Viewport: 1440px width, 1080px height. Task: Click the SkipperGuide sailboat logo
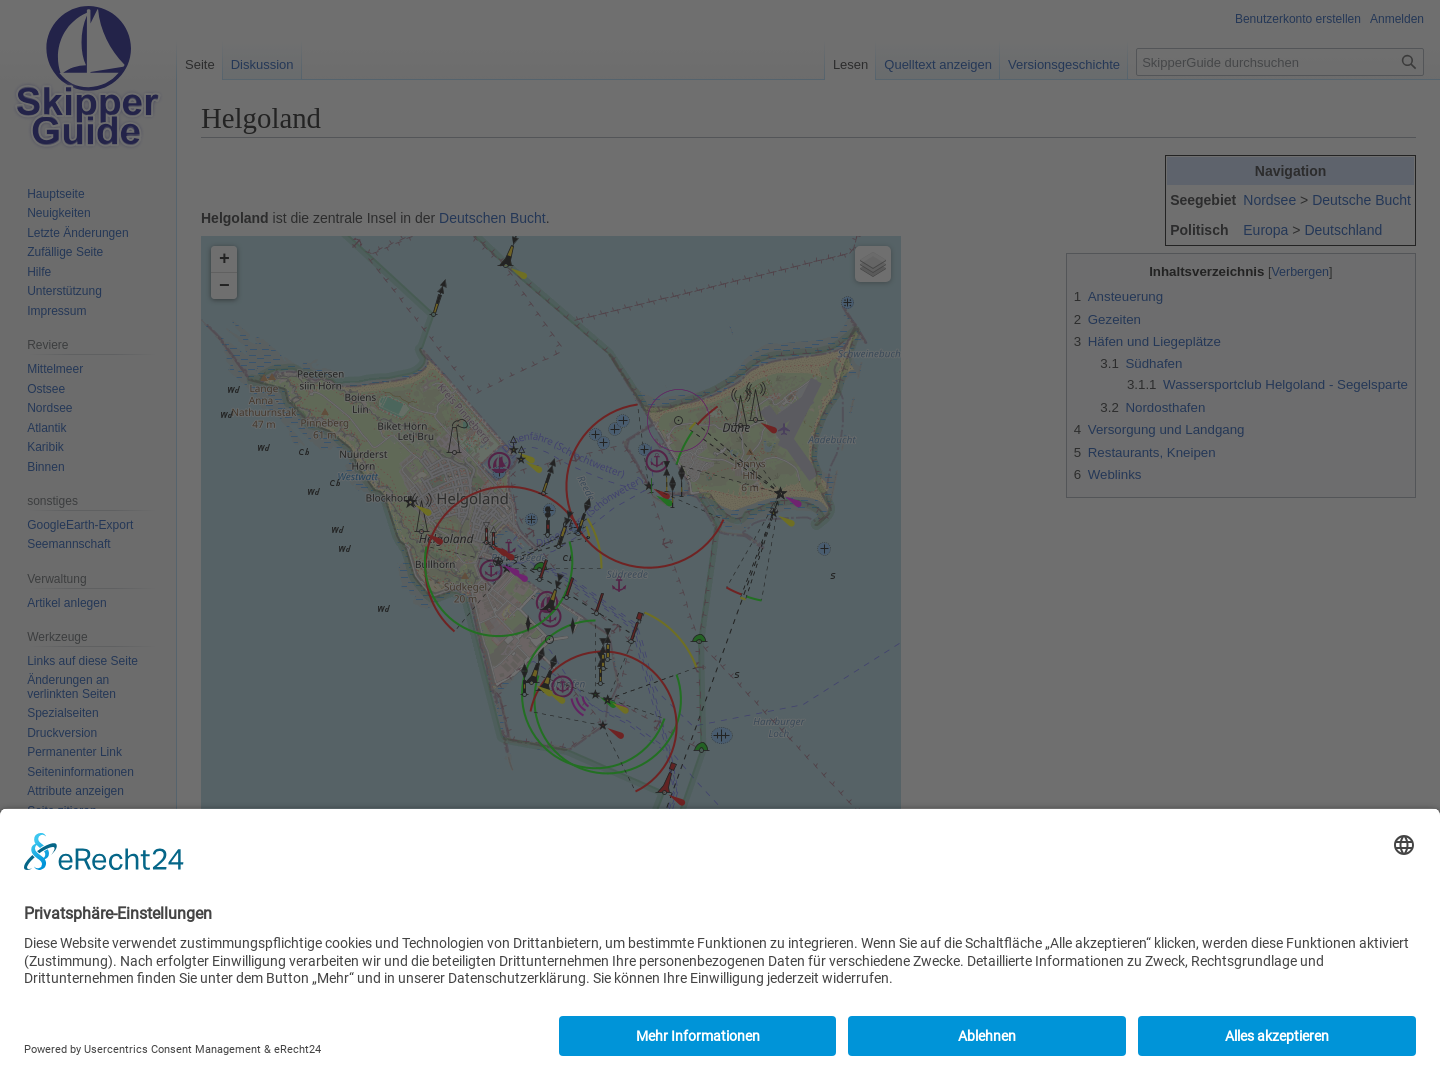point(88,77)
